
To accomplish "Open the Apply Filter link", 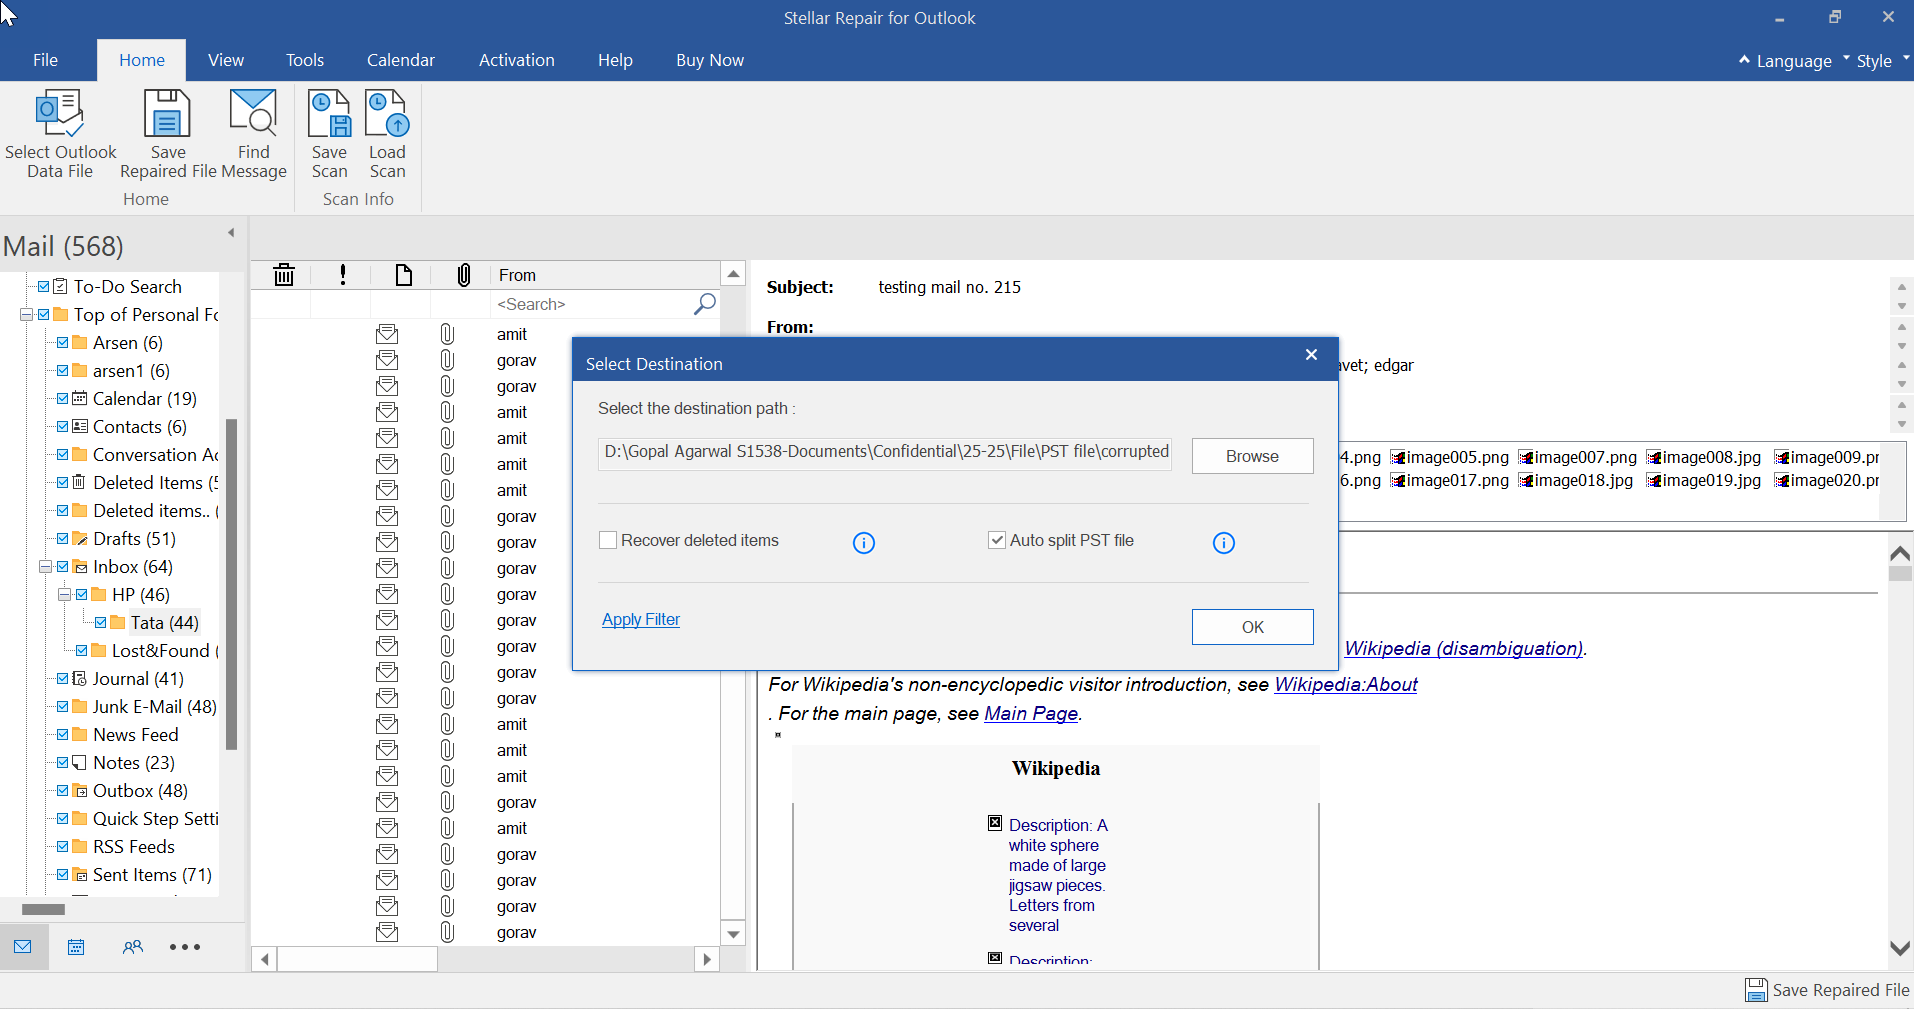I will pyautogui.click(x=641, y=619).
